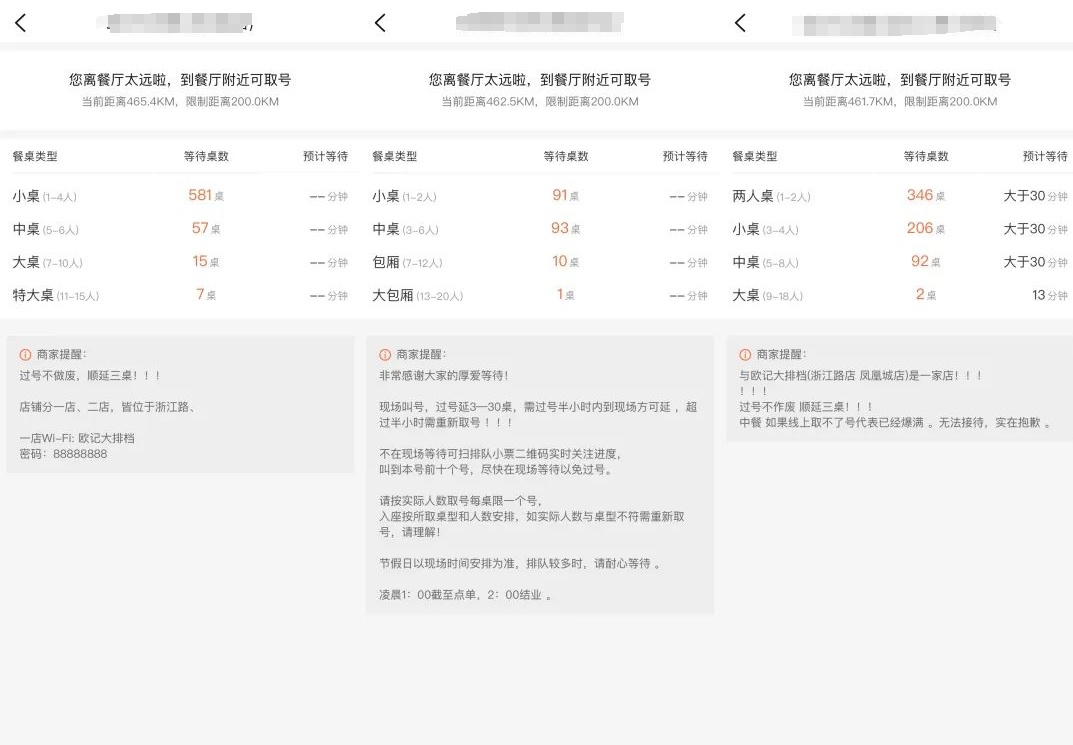Click the 商家提醒 info icon above 非常感谢大家的厚爱等待

(385, 354)
